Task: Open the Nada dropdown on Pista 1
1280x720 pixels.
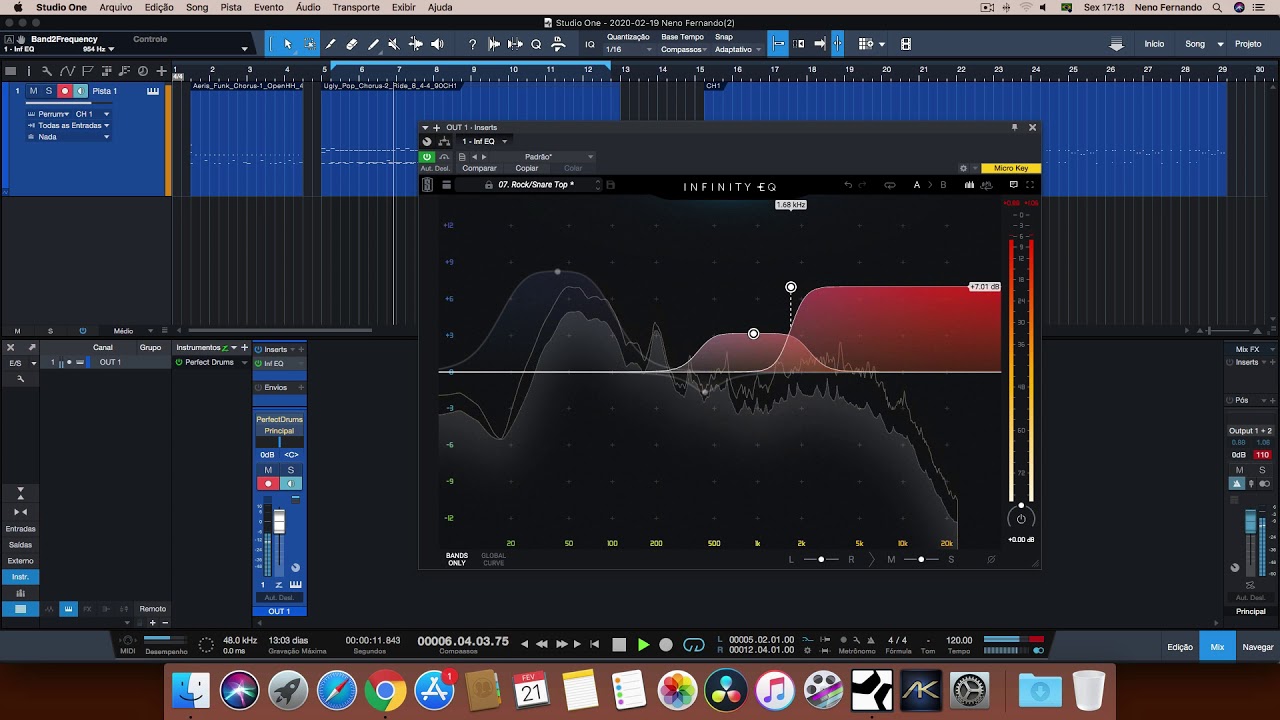Action: click(x=69, y=136)
